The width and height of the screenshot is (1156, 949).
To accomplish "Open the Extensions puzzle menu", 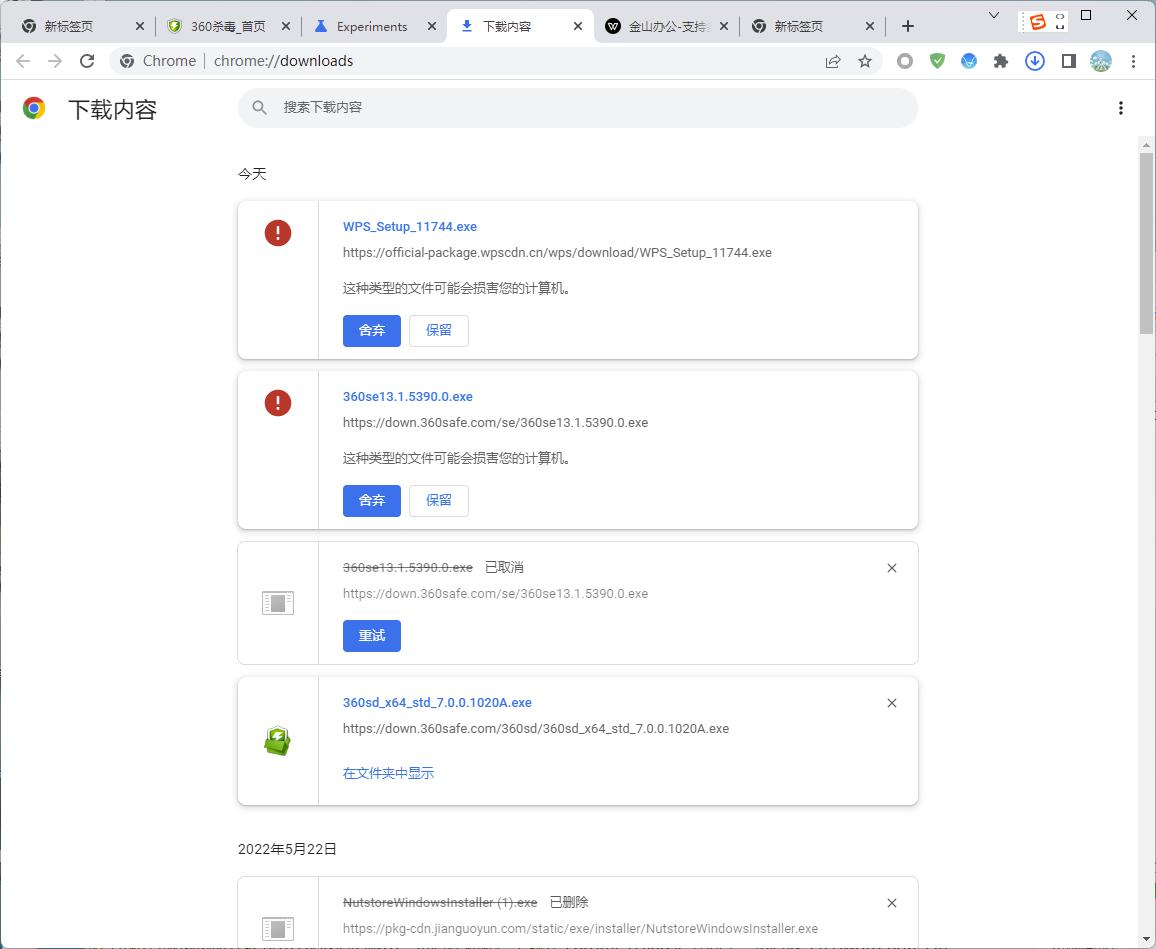I will [1000, 61].
